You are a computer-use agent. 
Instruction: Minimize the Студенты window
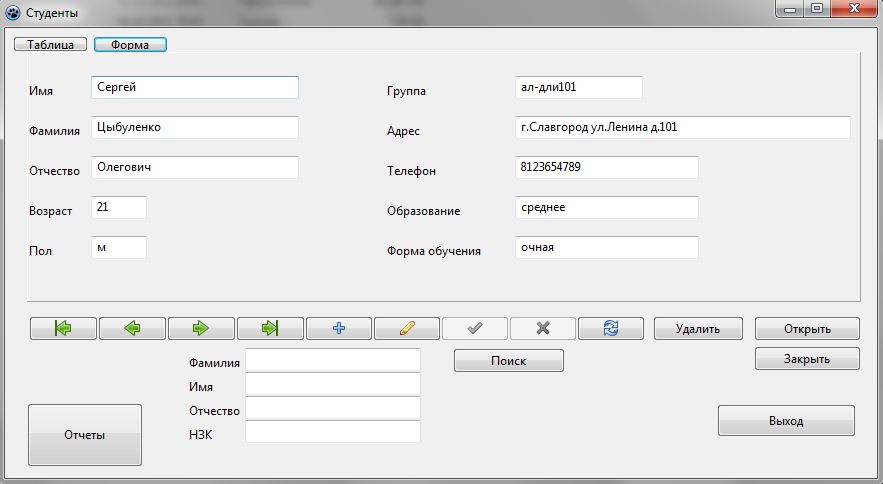pos(790,9)
